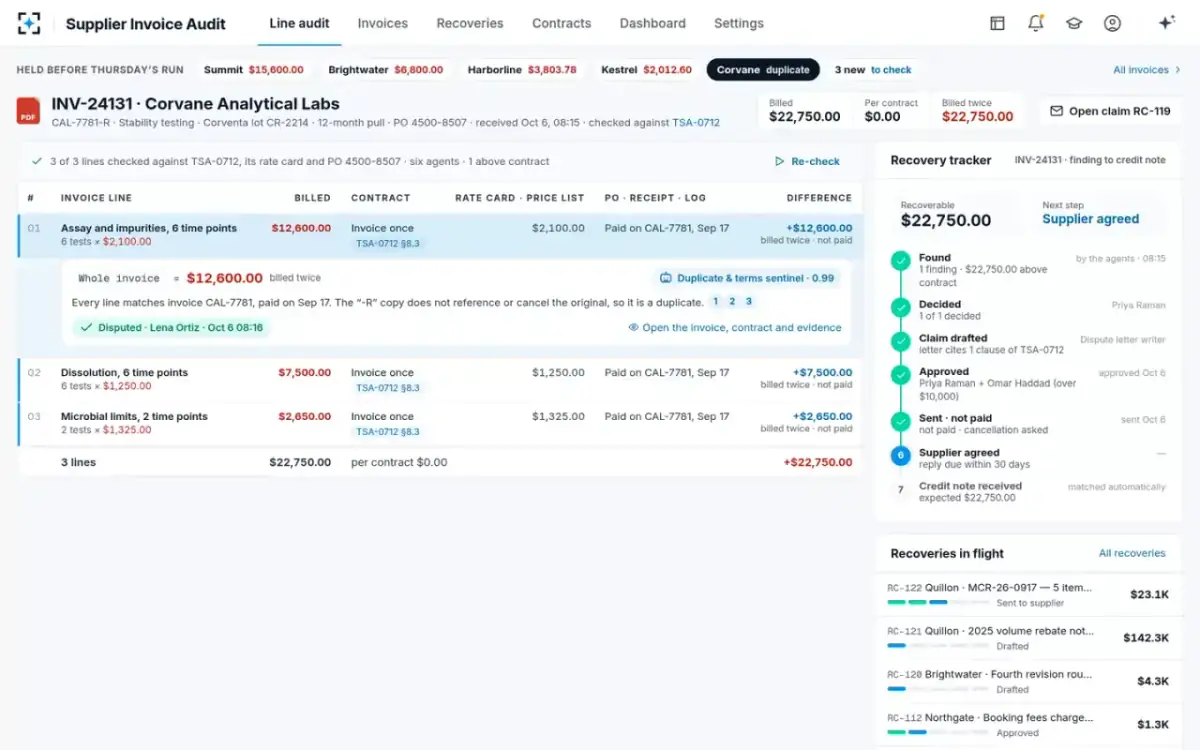1200x750 pixels.
Task: Click the checkmark before 3 of 3 lines
Action: click(x=37, y=161)
